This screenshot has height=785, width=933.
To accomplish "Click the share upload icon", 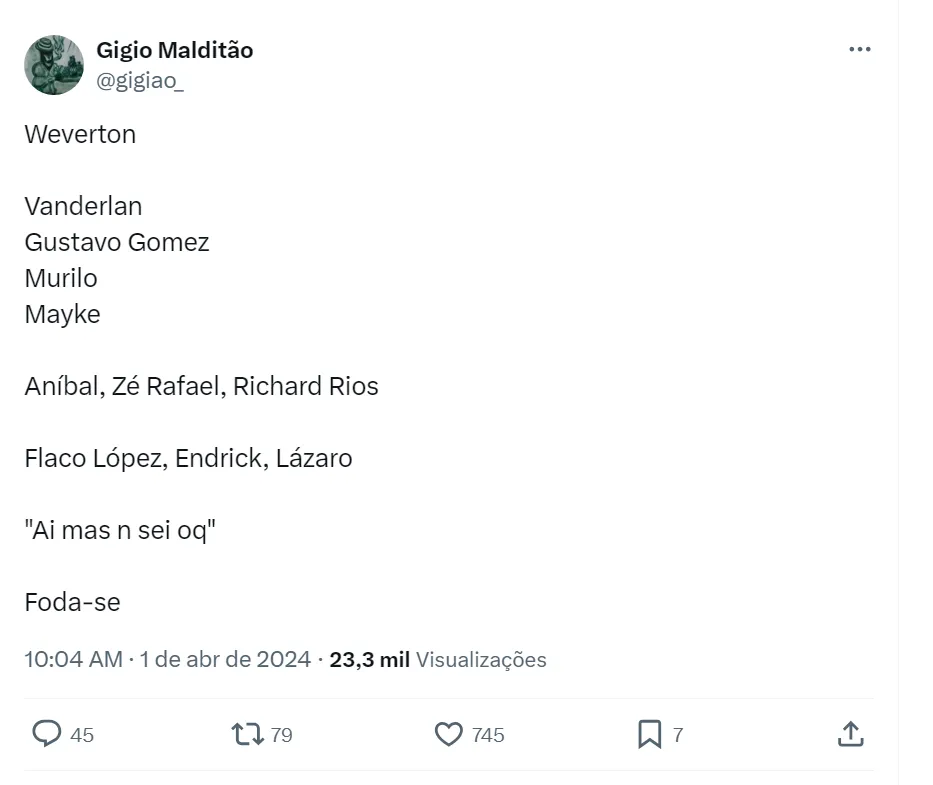I will click(x=850, y=735).
